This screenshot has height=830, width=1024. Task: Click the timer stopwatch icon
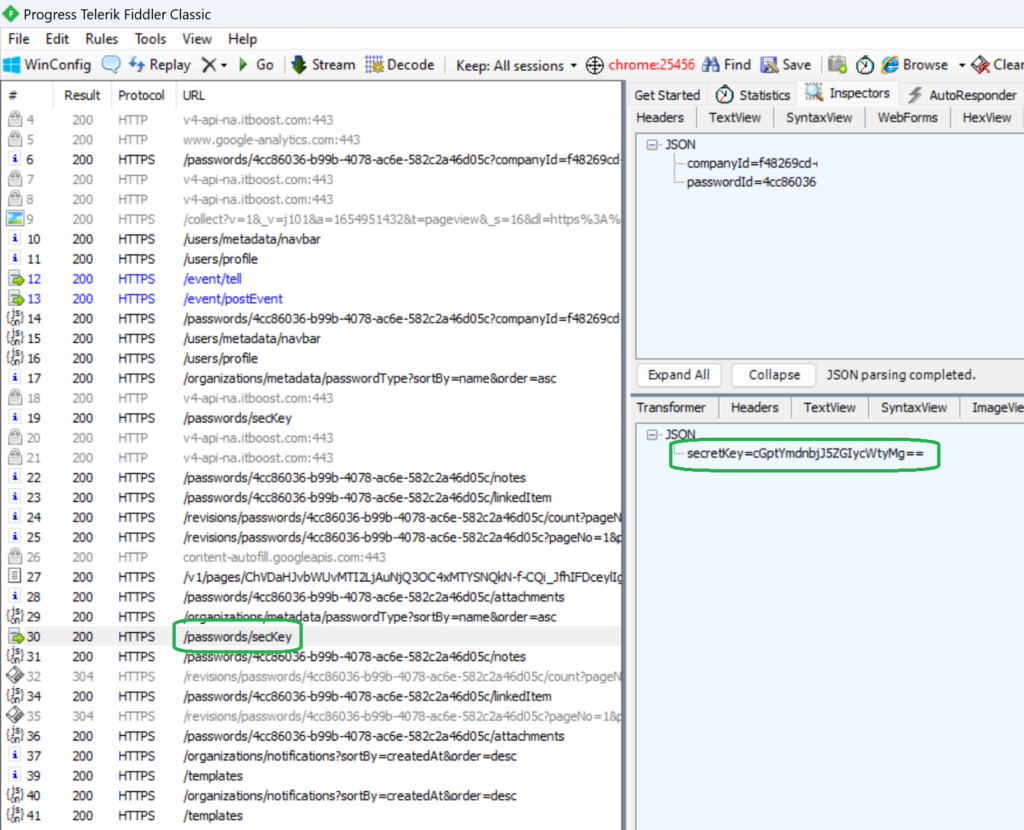[x=865, y=65]
